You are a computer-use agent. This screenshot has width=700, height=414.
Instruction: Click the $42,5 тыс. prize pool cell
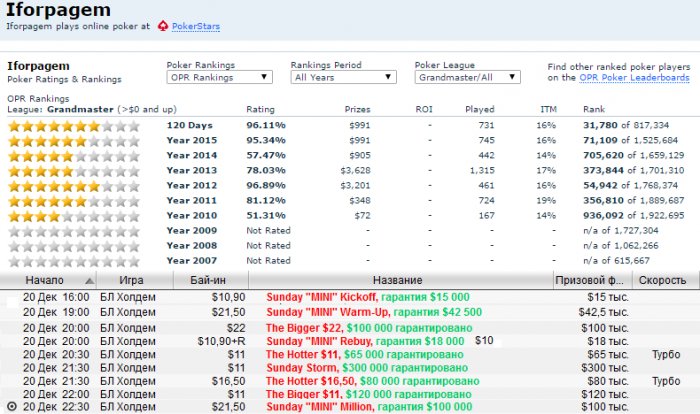point(604,312)
